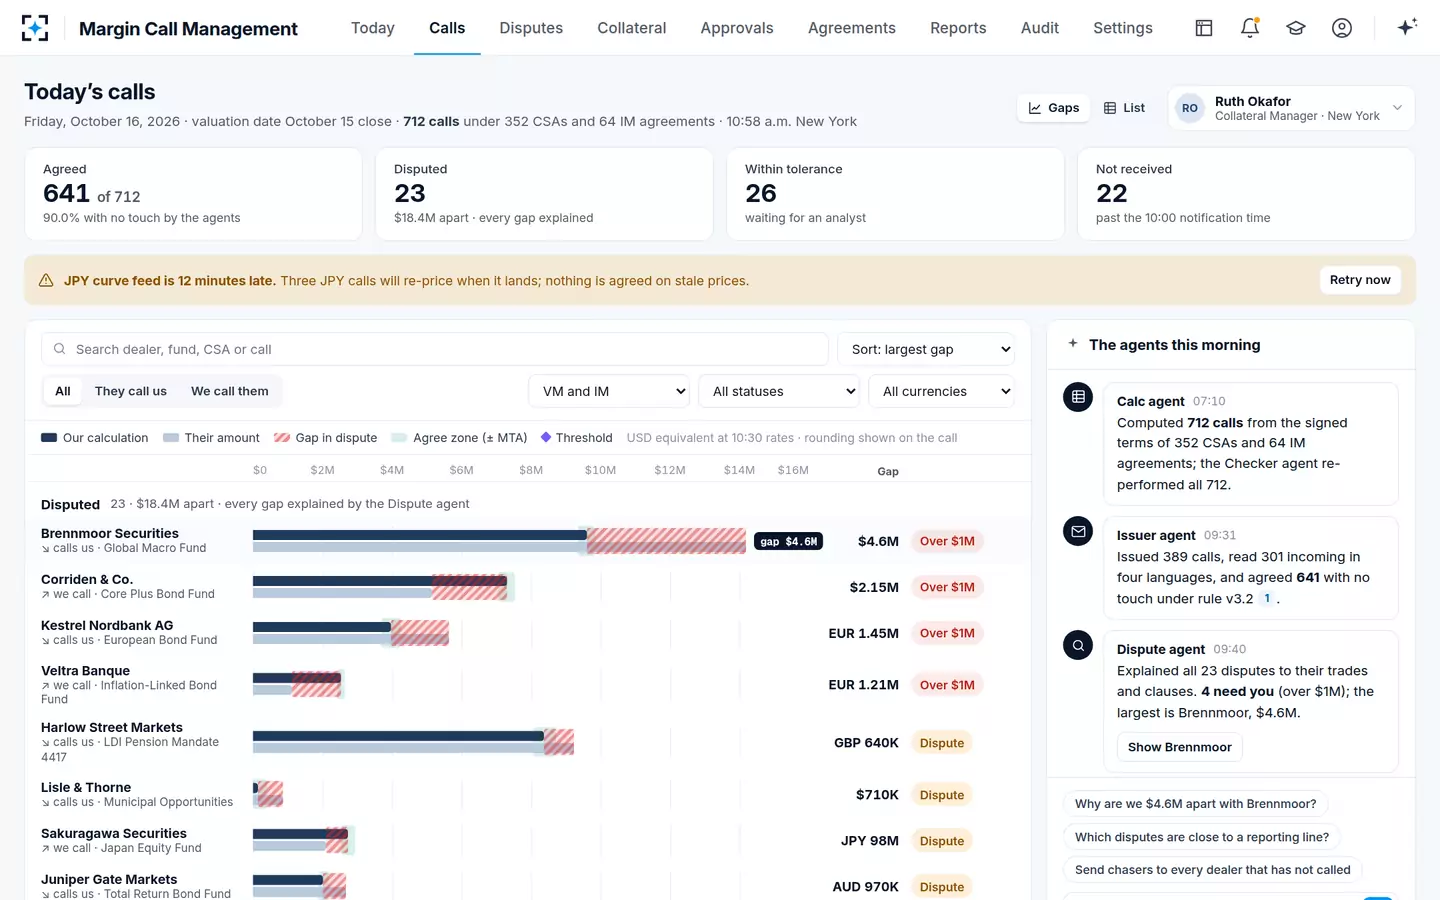Filter by We call them
The height and width of the screenshot is (900, 1440).
(x=230, y=391)
